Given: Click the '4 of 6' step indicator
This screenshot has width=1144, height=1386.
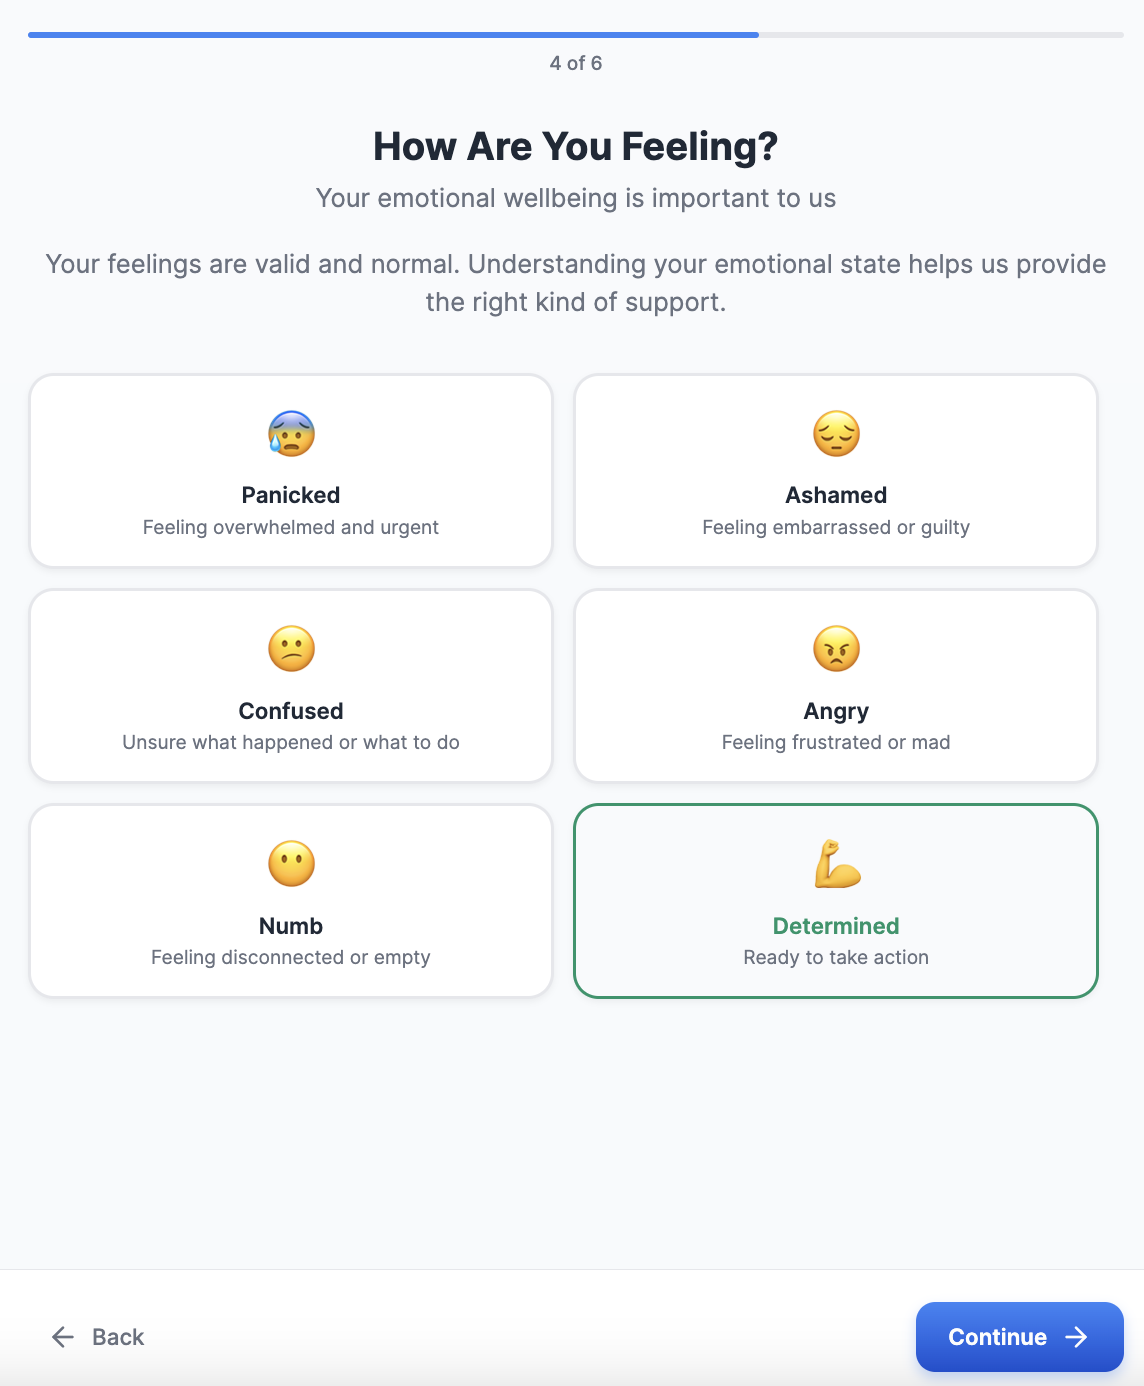Looking at the screenshot, I should (576, 63).
